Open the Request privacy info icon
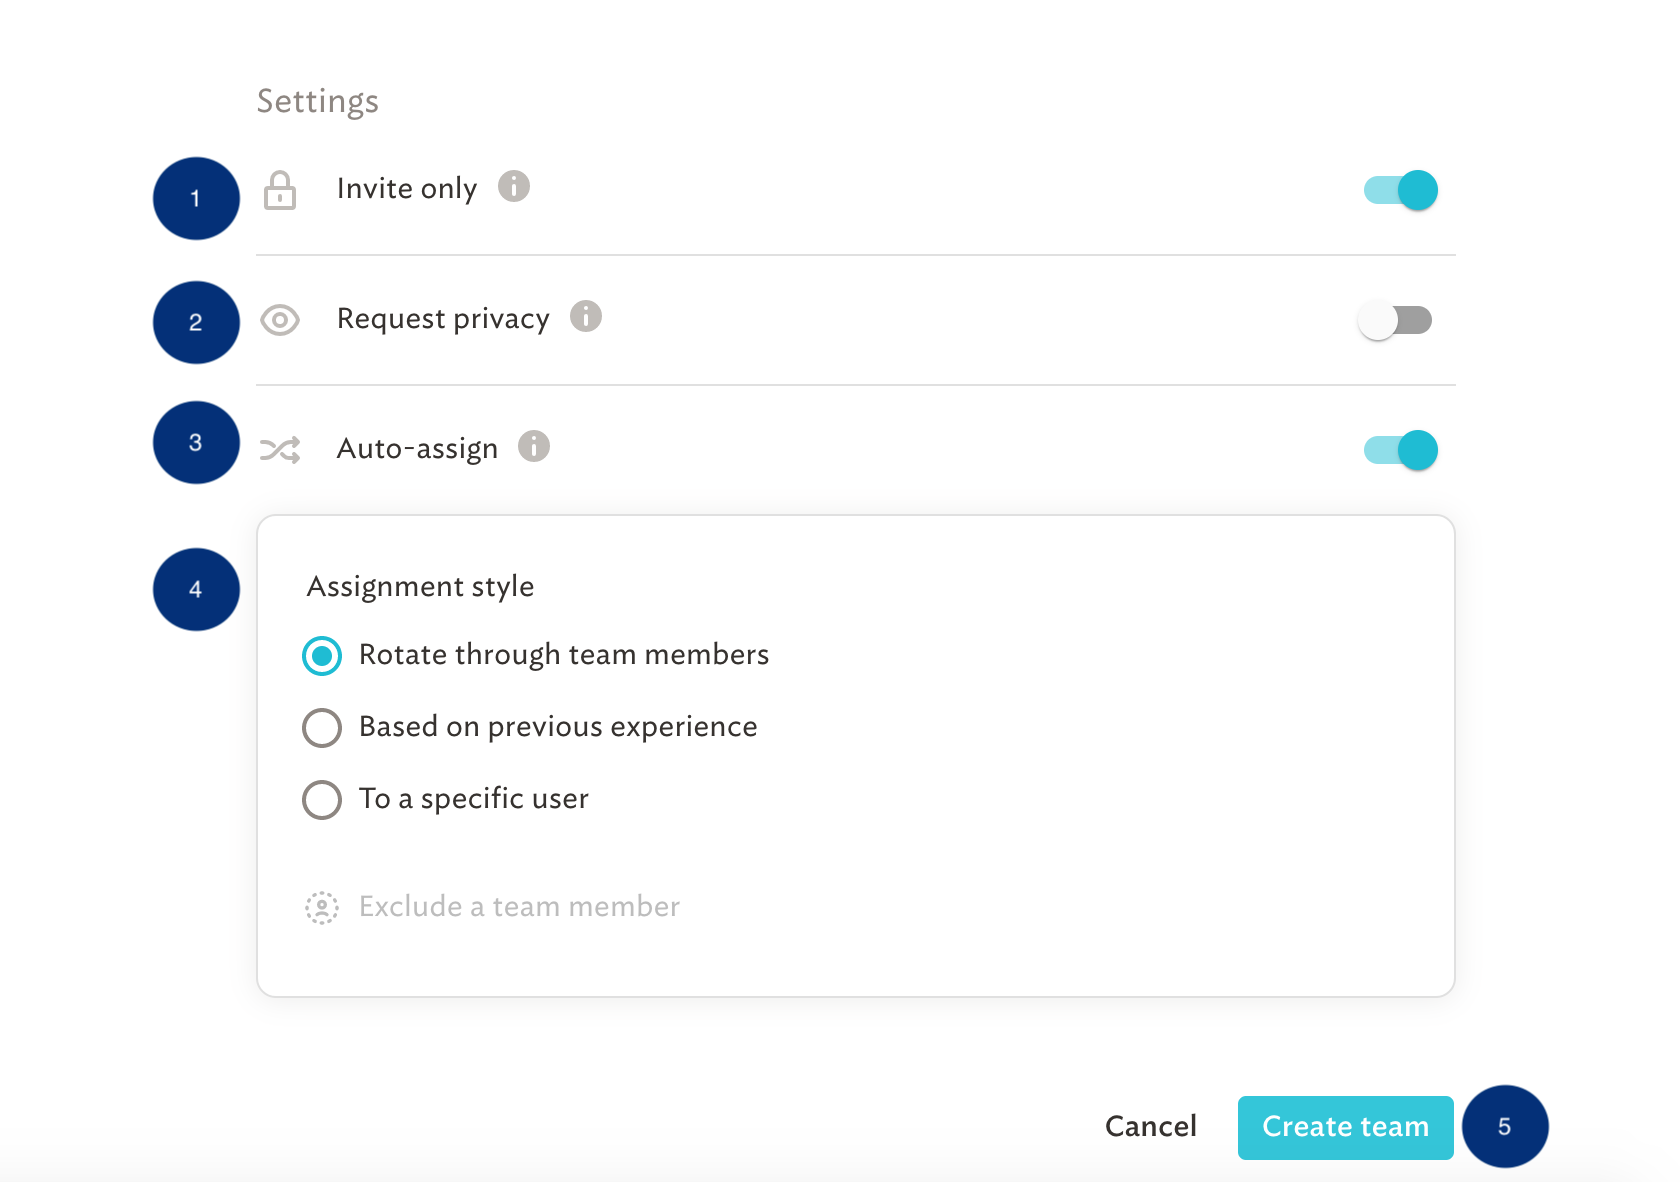The height and width of the screenshot is (1182, 1680). click(x=586, y=316)
